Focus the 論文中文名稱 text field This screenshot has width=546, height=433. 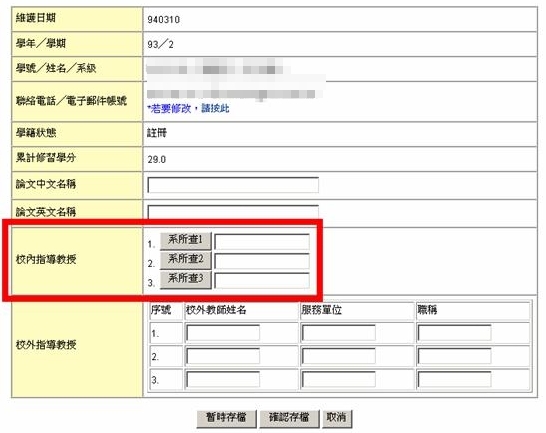pyautogui.click(x=233, y=185)
